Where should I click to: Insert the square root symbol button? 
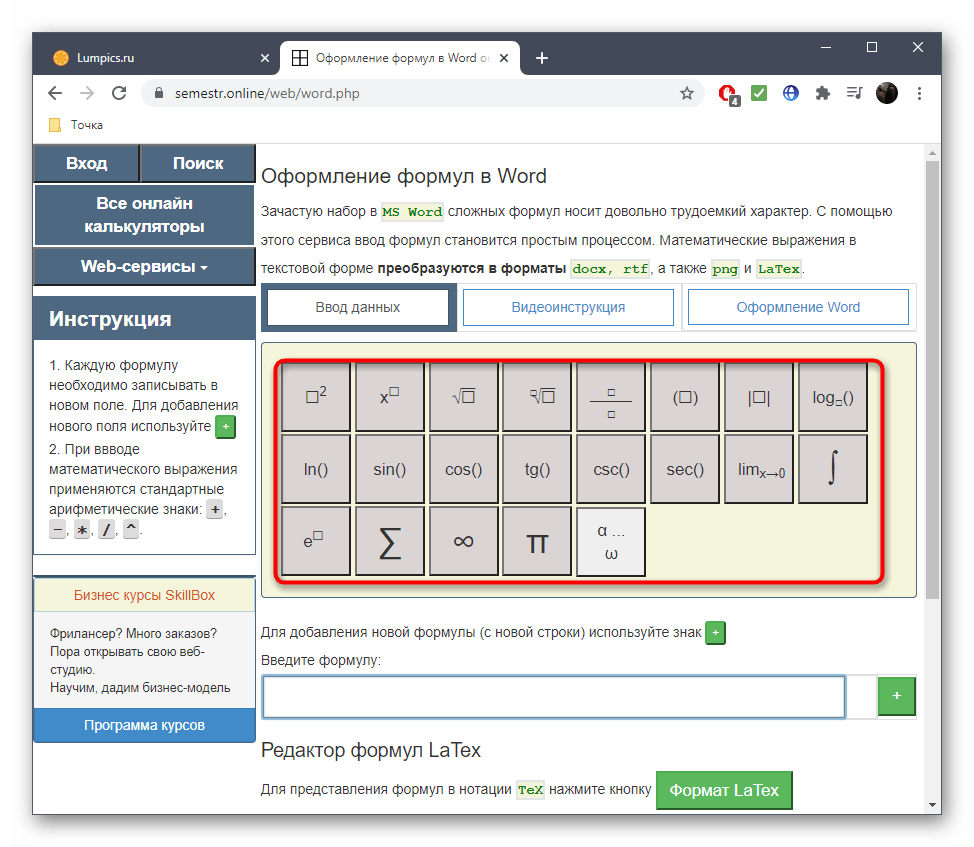pyautogui.click(x=463, y=397)
